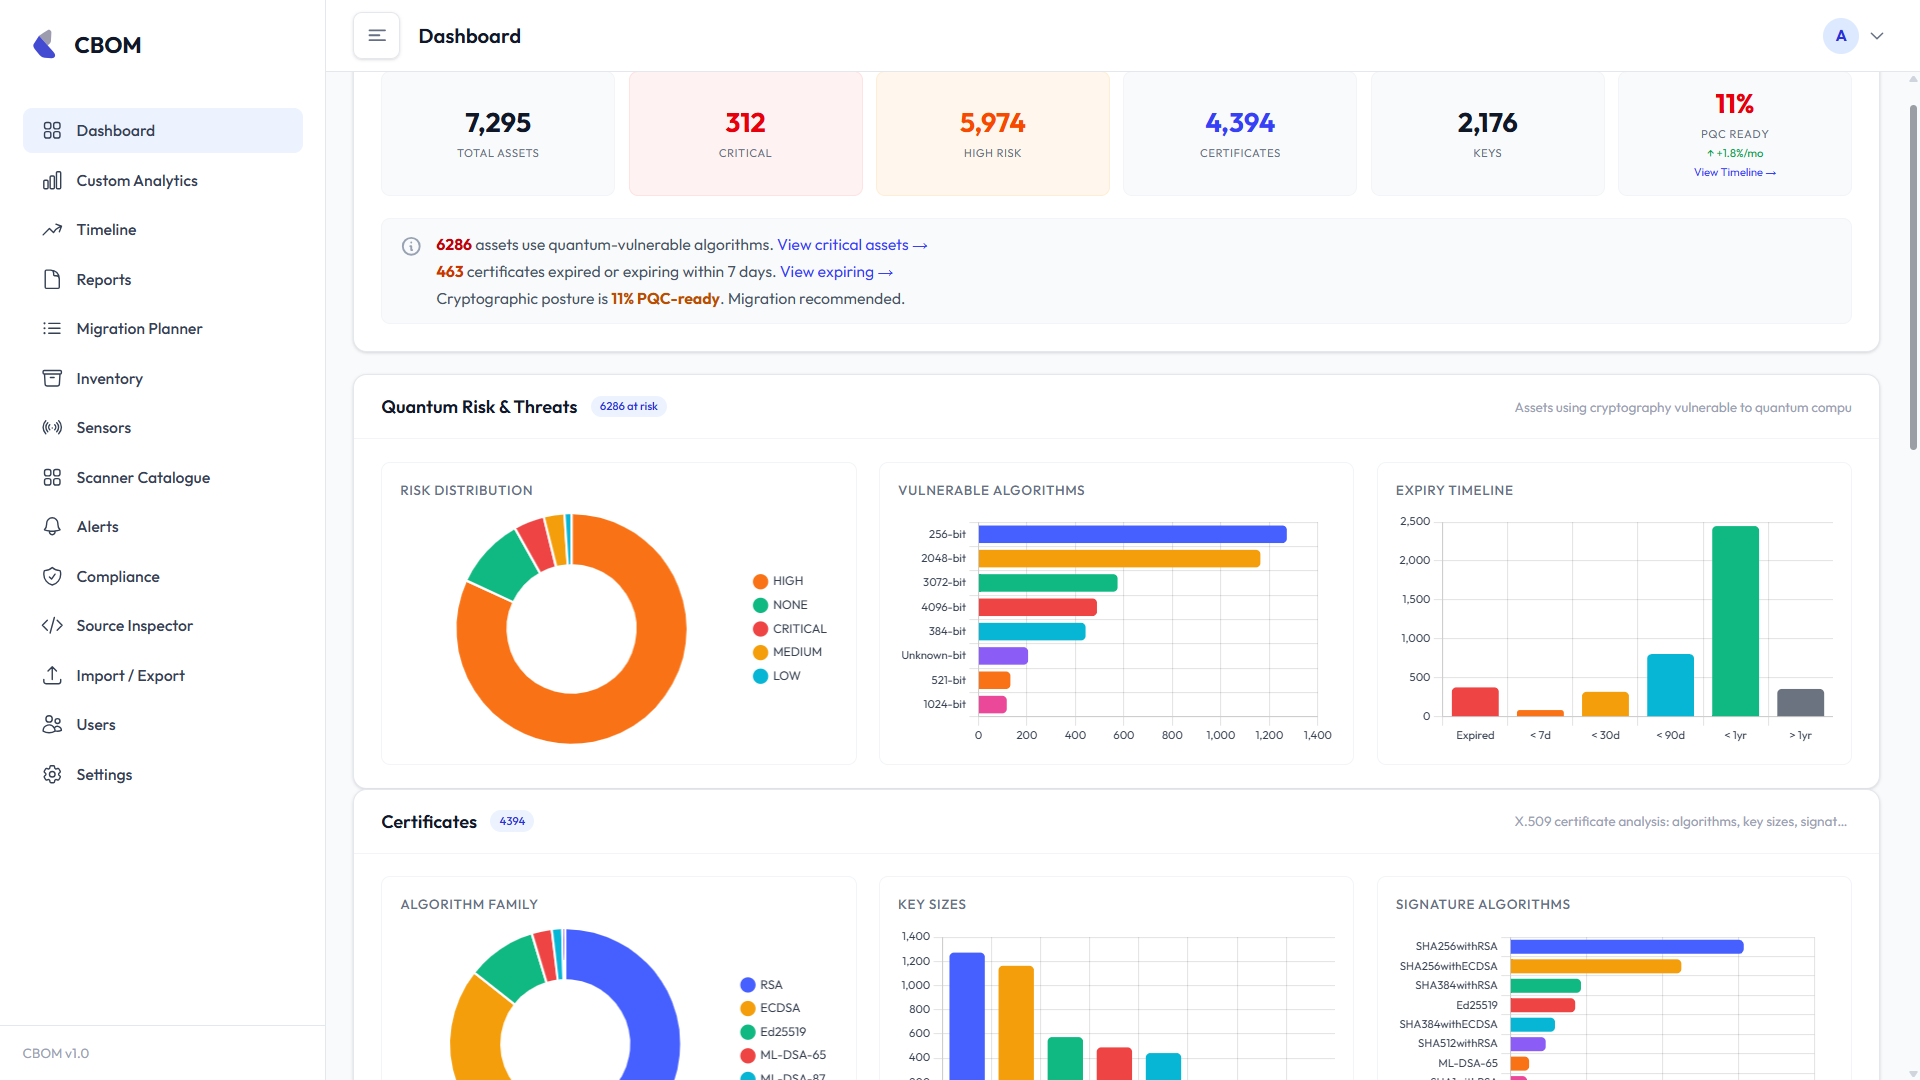The width and height of the screenshot is (1920, 1080).
Task: Click the CBOM v1.0 version text
Action: [x=56, y=1053]
